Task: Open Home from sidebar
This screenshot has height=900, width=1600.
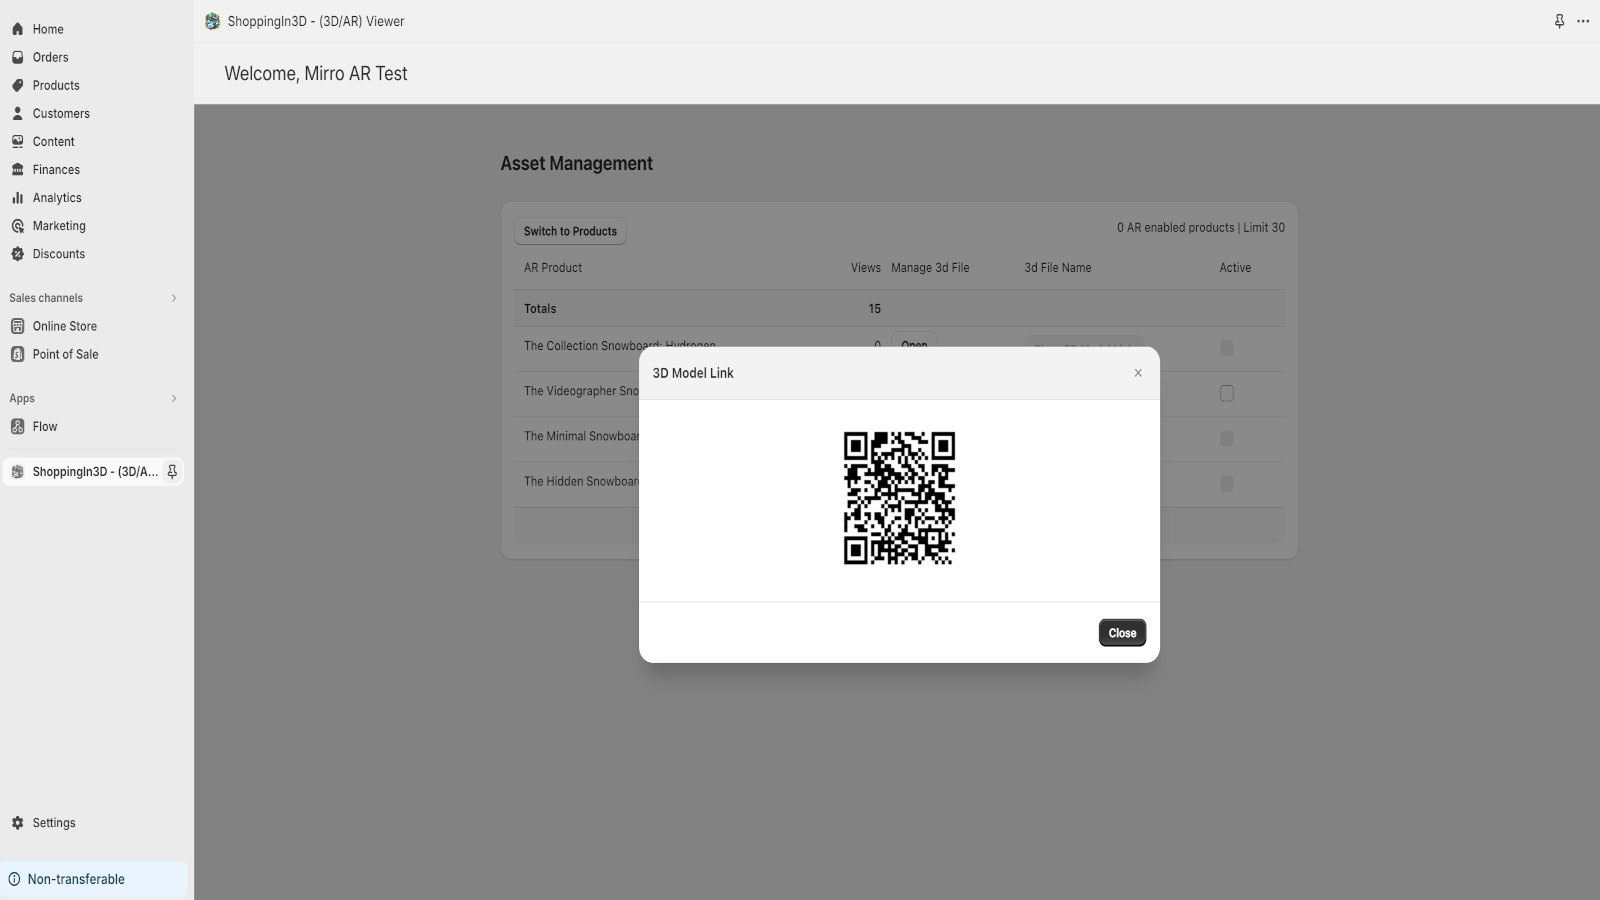Action: click(47, 29)
